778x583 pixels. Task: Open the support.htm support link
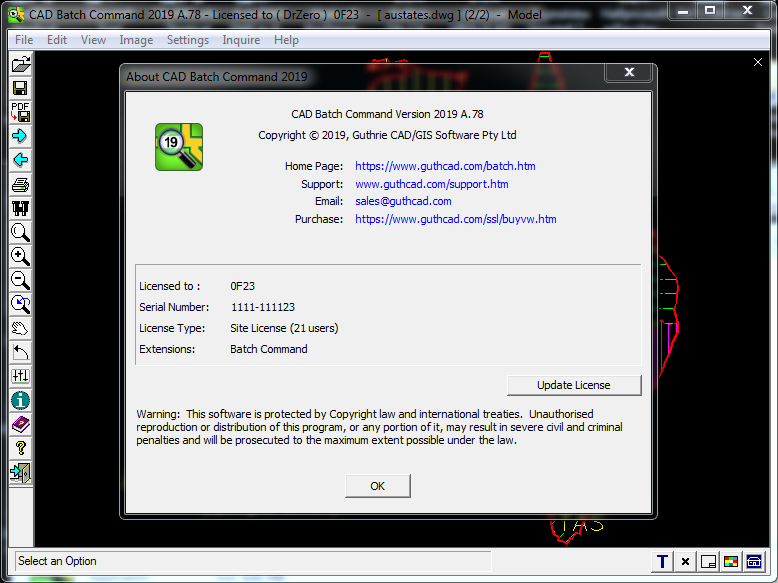[x=432, y=184]
